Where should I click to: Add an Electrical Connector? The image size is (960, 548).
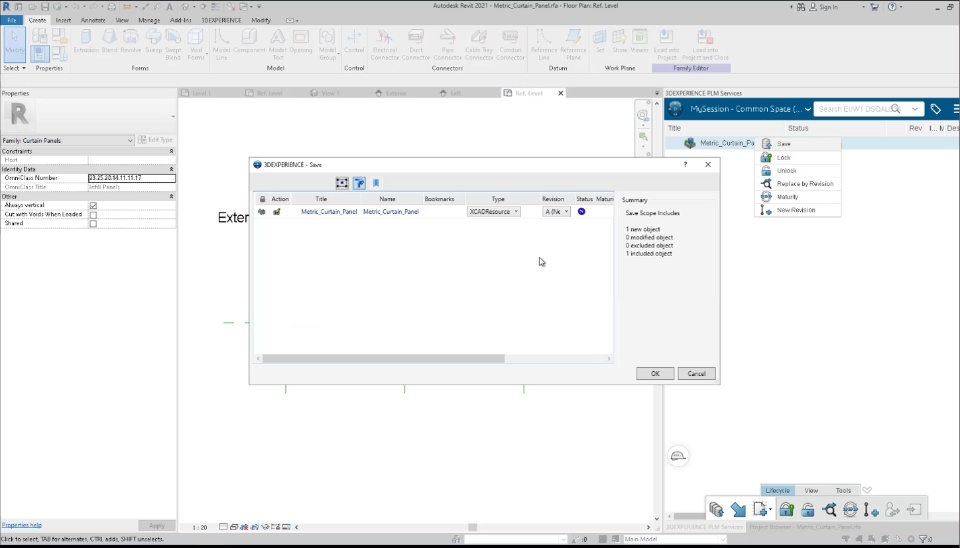click(384, 44)
